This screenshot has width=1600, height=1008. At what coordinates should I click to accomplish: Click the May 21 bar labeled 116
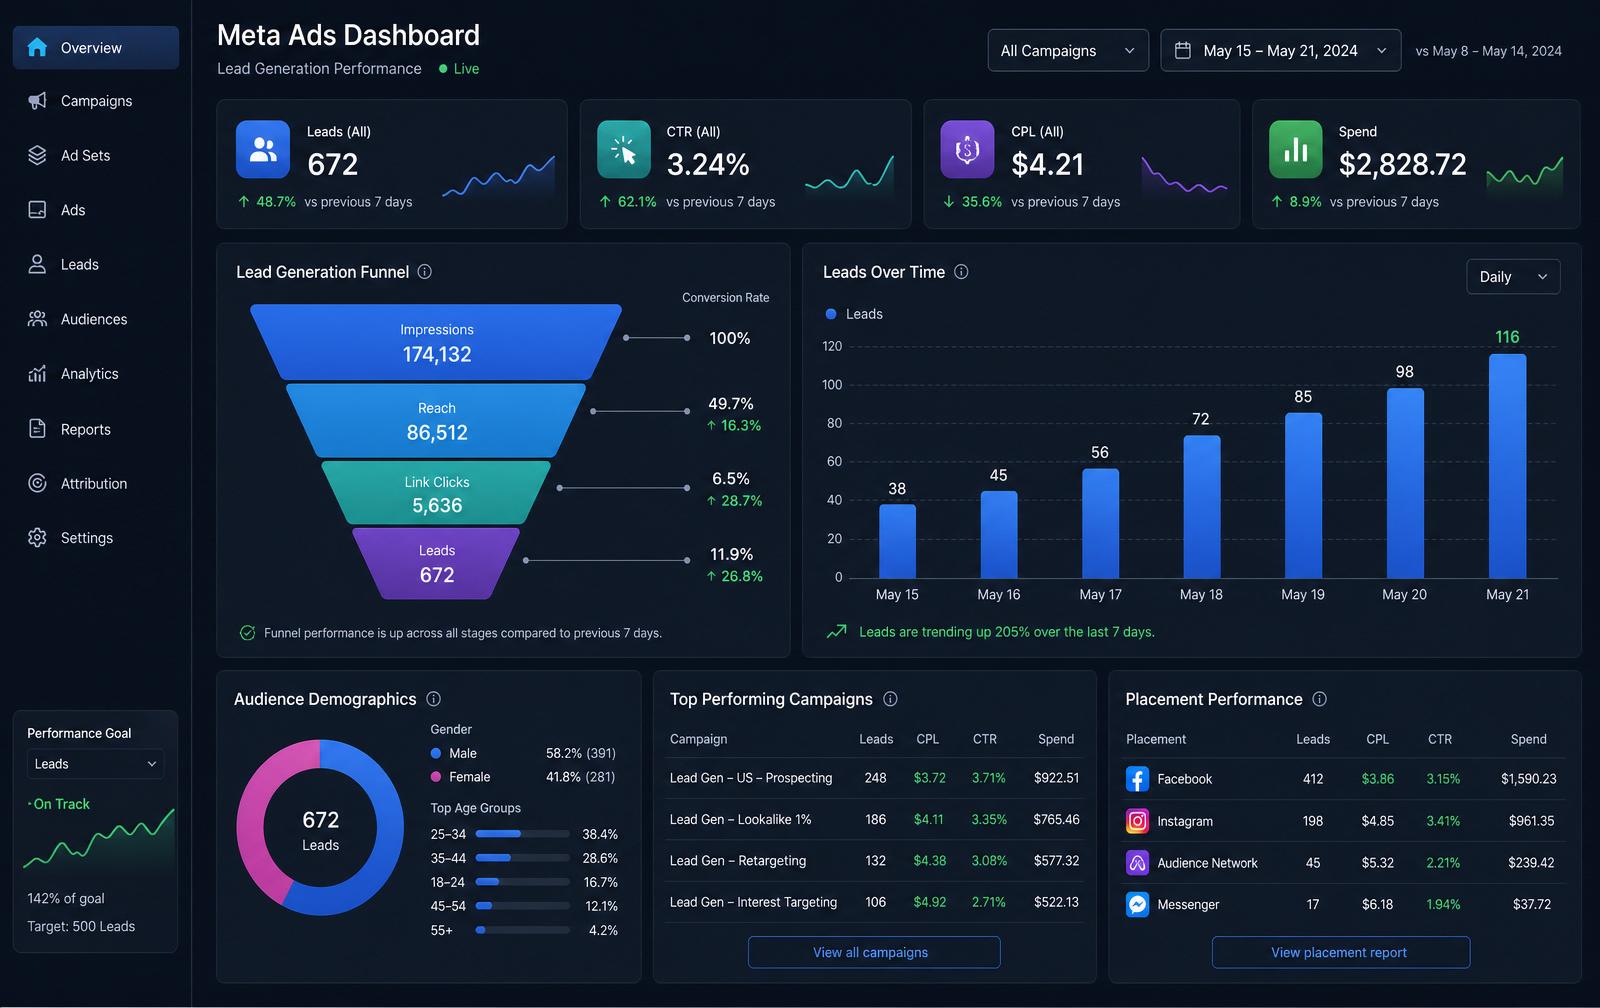coord(1507,466)
